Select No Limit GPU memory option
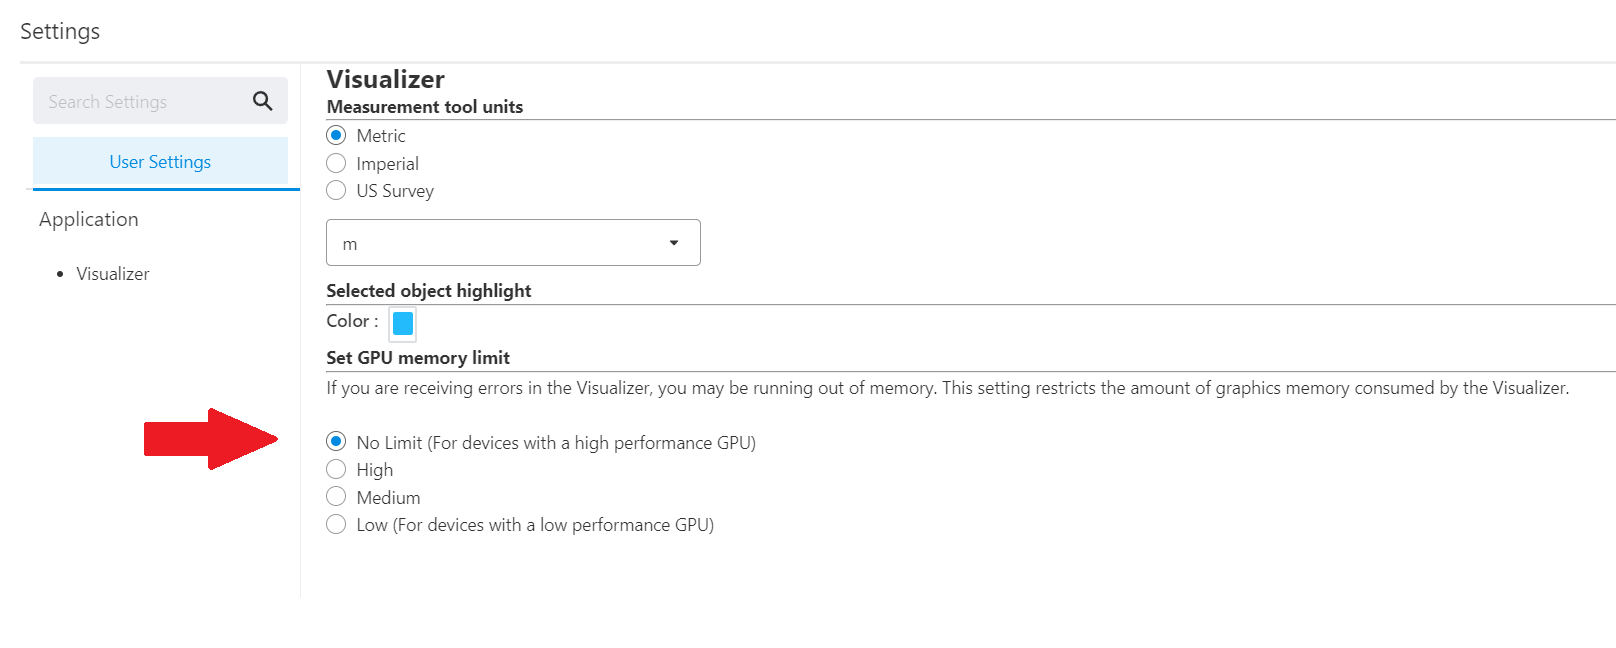Viewport: 1616px width, 648px height. 336,442
